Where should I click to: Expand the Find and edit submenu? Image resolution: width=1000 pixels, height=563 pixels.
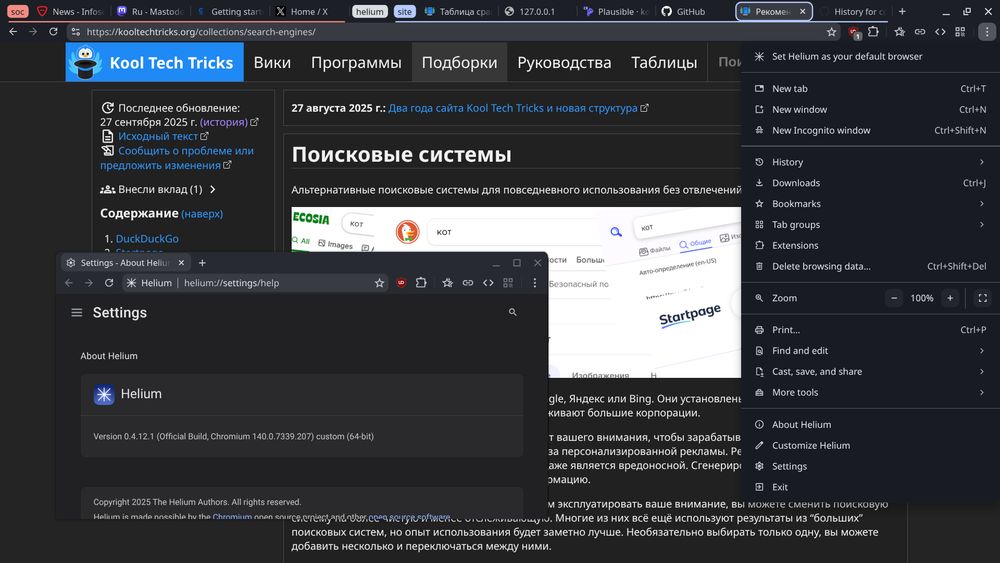[871, 351]
